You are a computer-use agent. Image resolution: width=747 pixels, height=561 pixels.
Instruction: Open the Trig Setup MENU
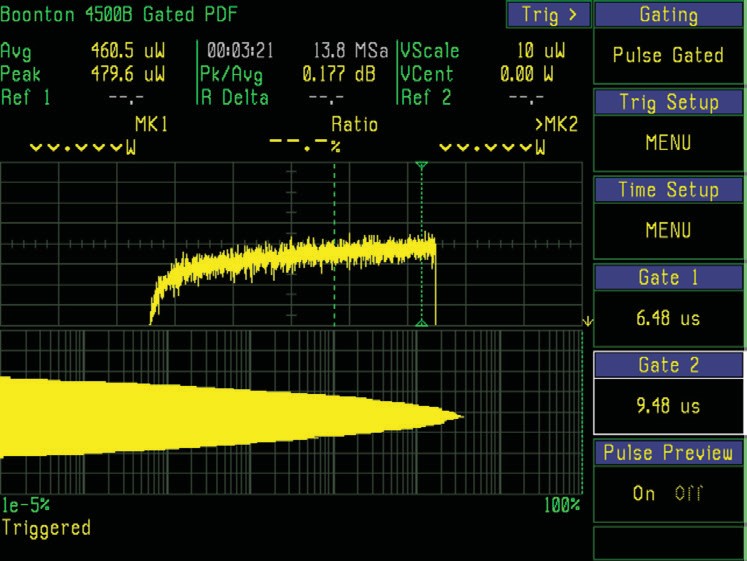[x=668, y=143]
